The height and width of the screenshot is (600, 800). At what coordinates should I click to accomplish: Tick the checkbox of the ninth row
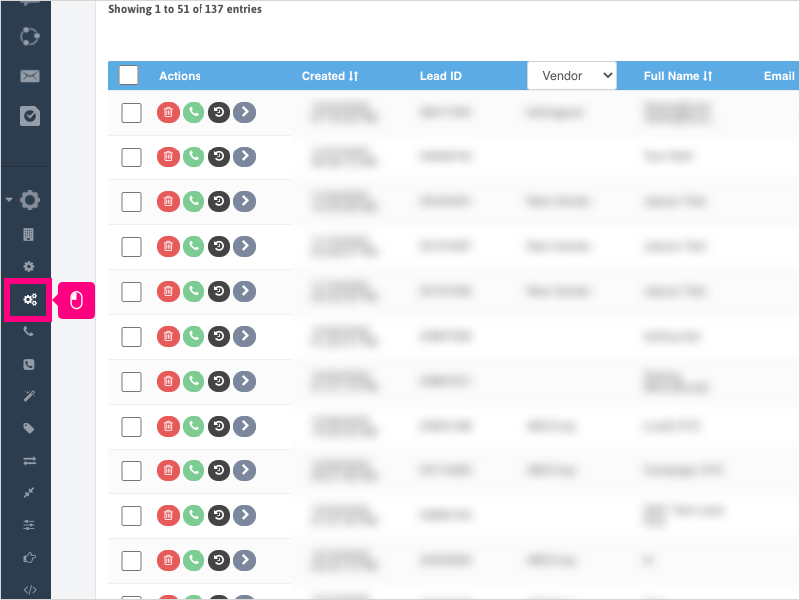pyautogui.click(x=131, y=471)
